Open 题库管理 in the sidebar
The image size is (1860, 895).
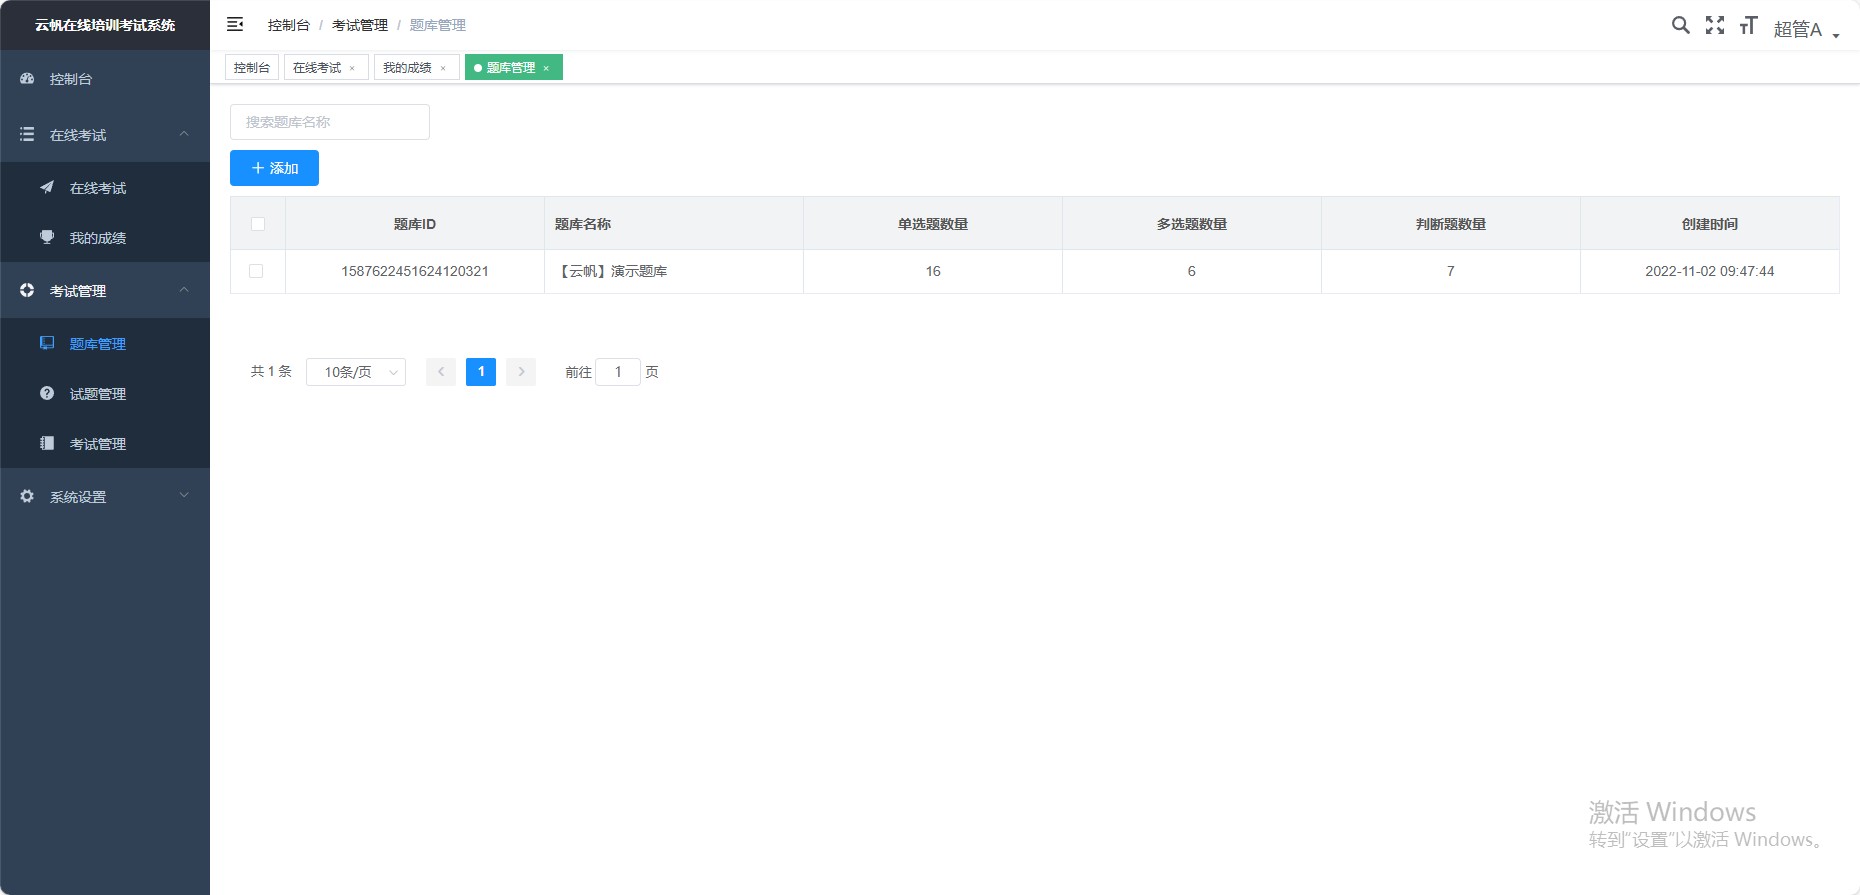tap(105, 344)
